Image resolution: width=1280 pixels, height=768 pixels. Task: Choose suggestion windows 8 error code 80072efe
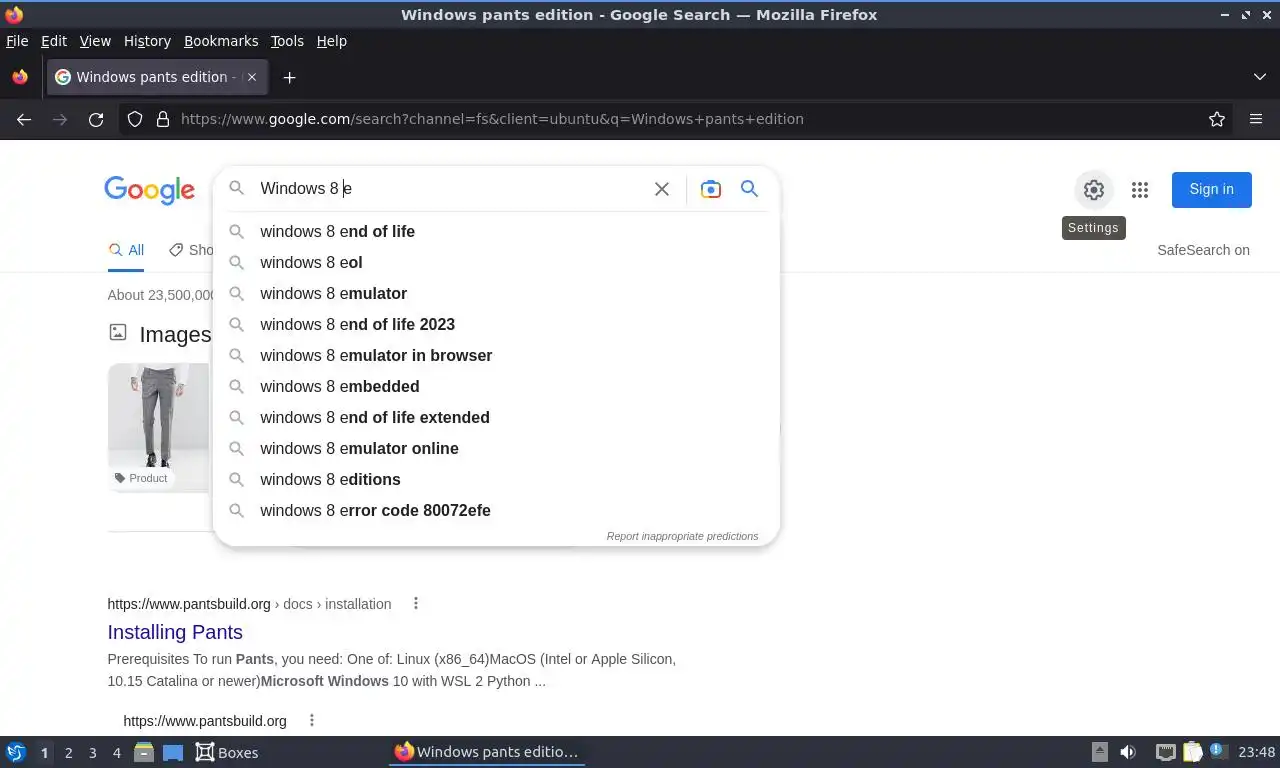[x=496, y=510]
